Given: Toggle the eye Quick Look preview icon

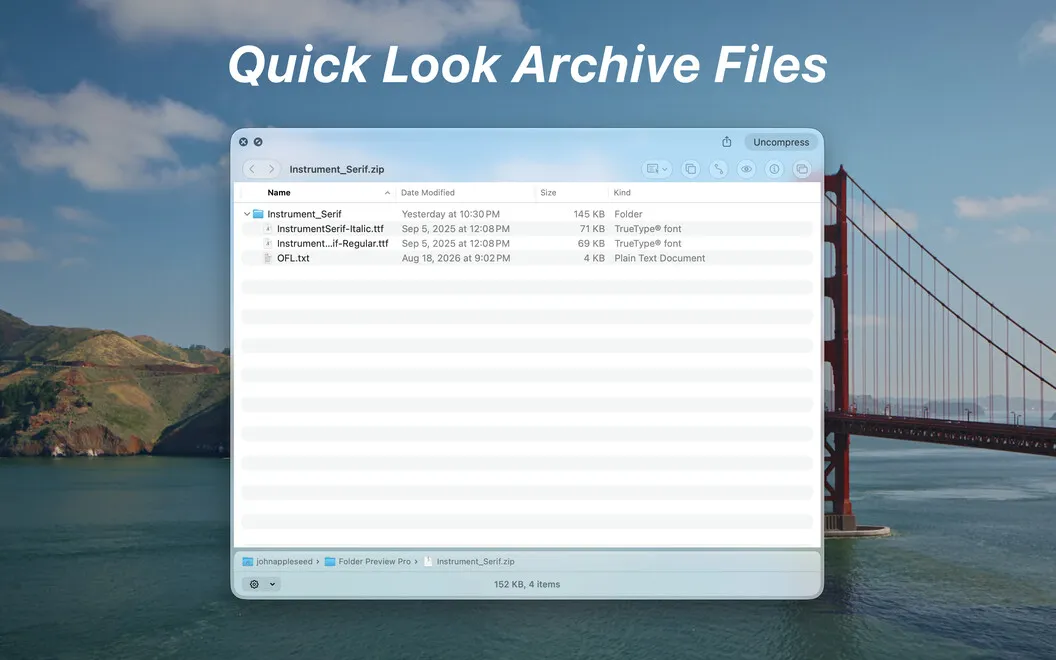Looking at the screenshot, I should [746, 169].
